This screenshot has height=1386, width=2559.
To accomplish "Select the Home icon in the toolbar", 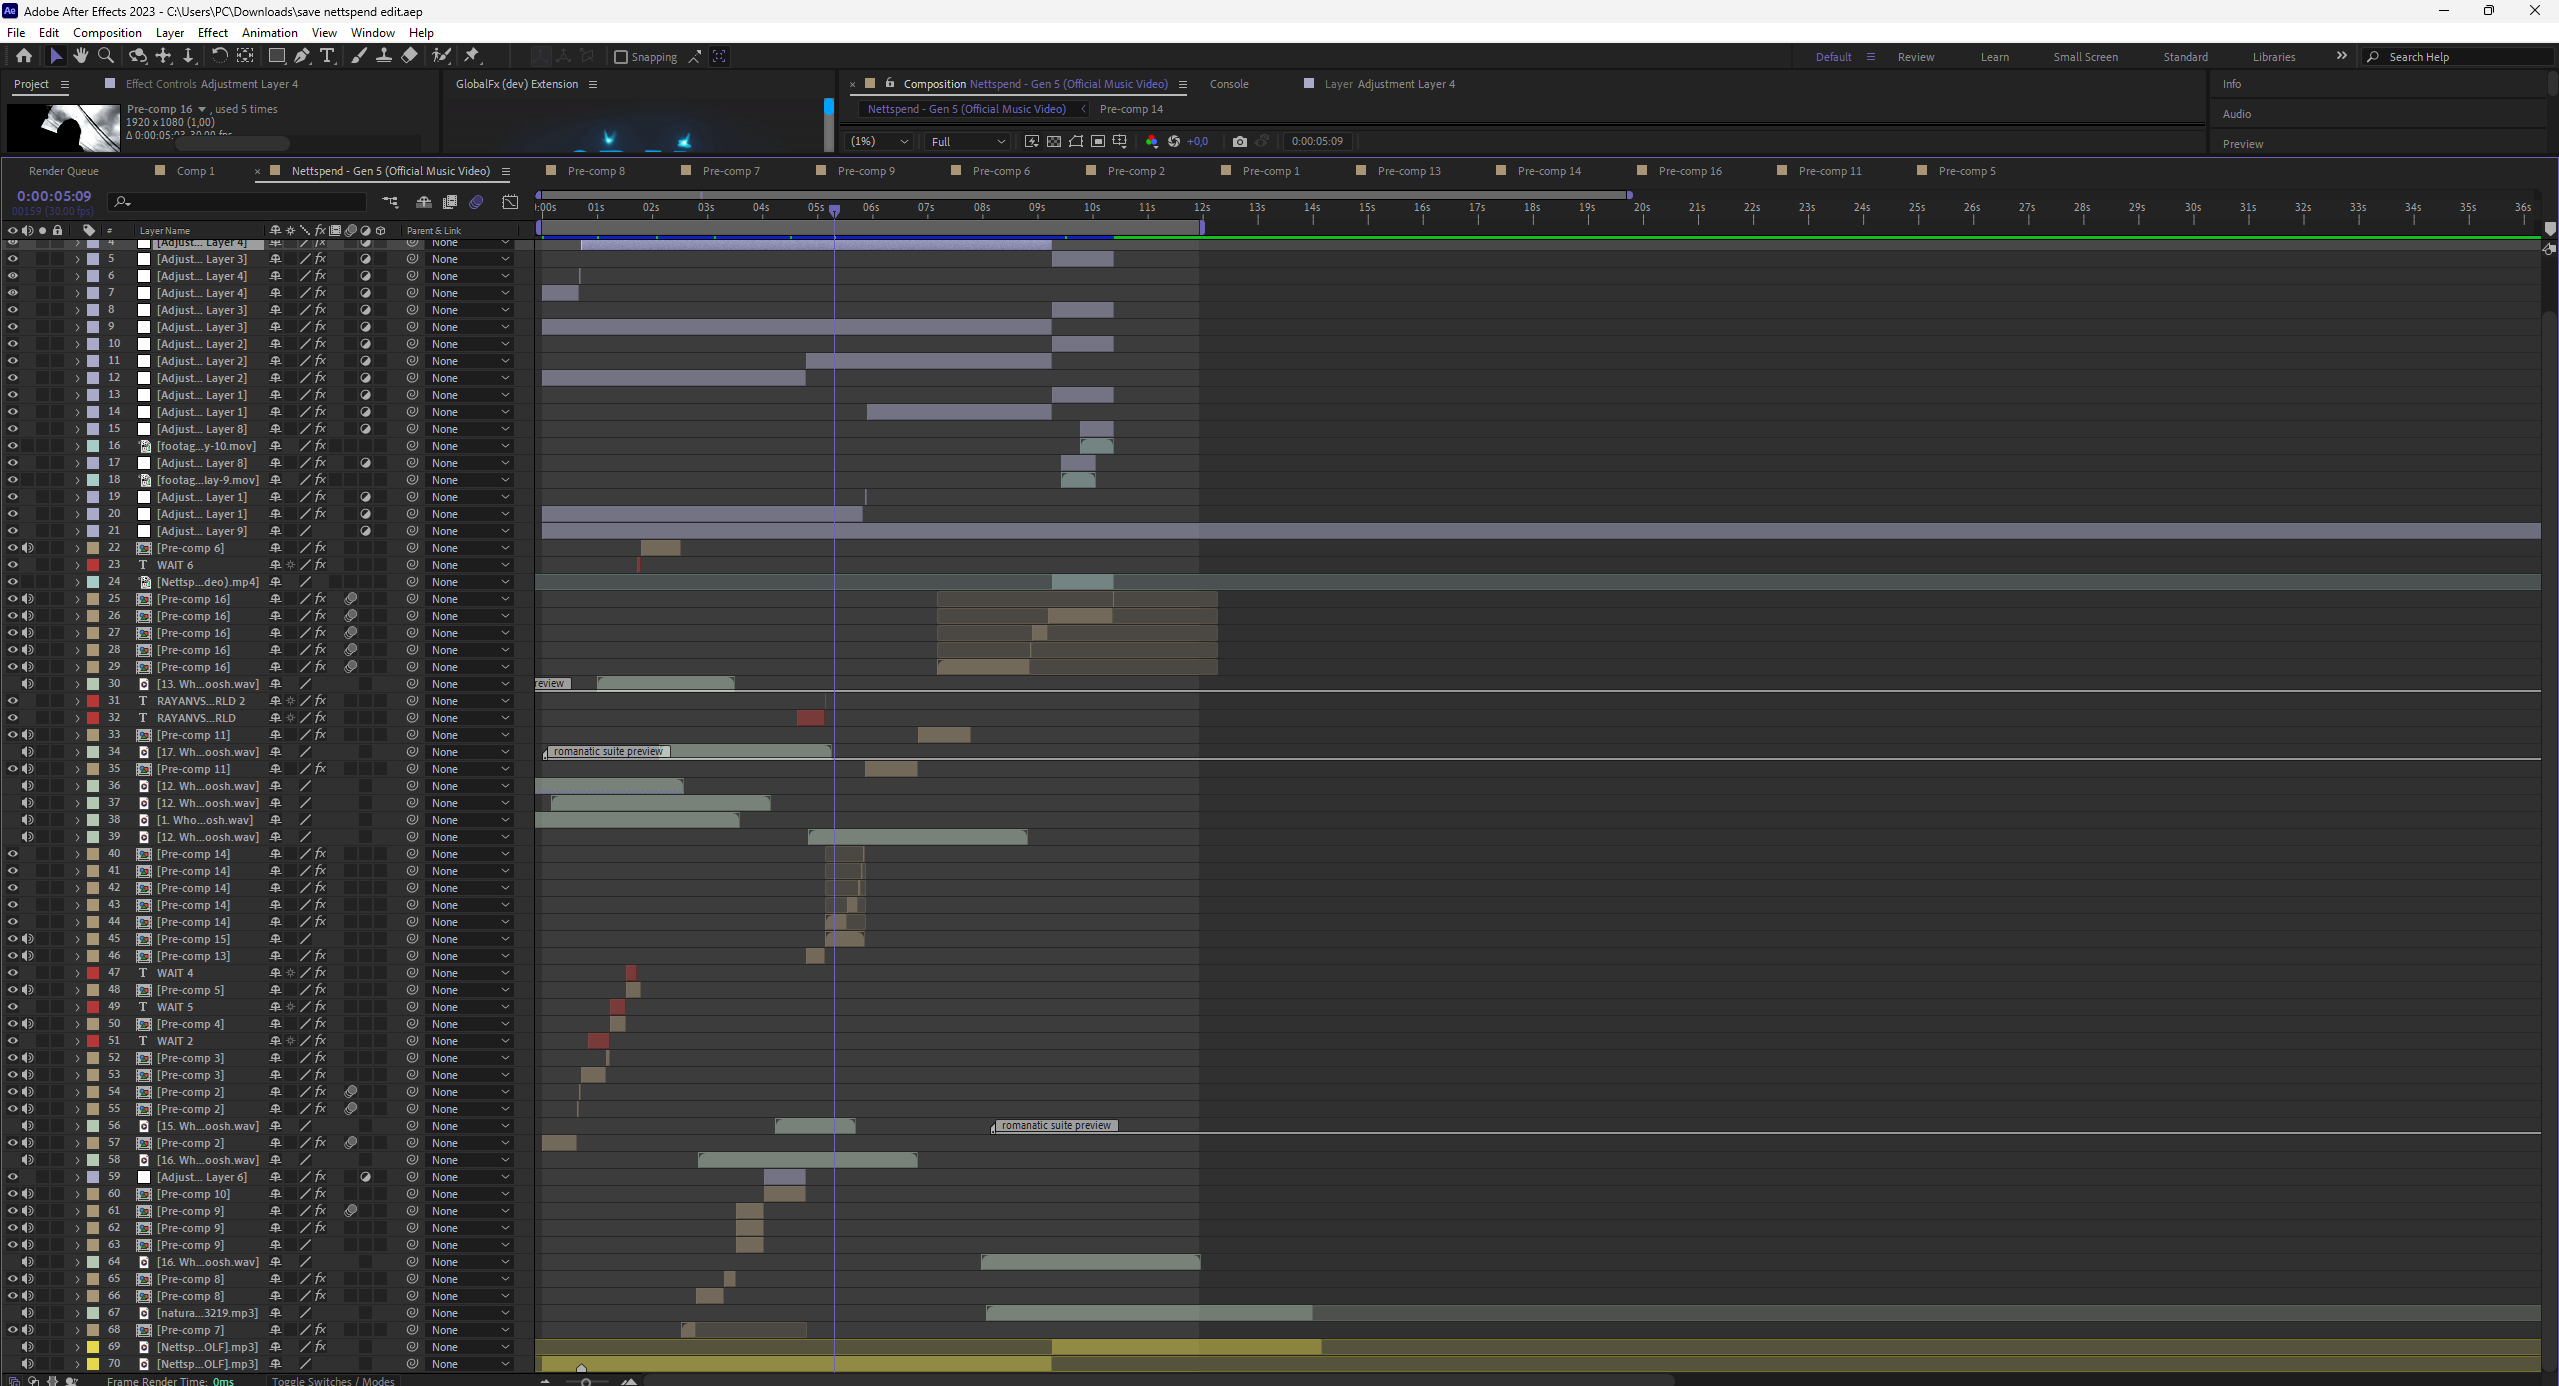I will 24,56.
